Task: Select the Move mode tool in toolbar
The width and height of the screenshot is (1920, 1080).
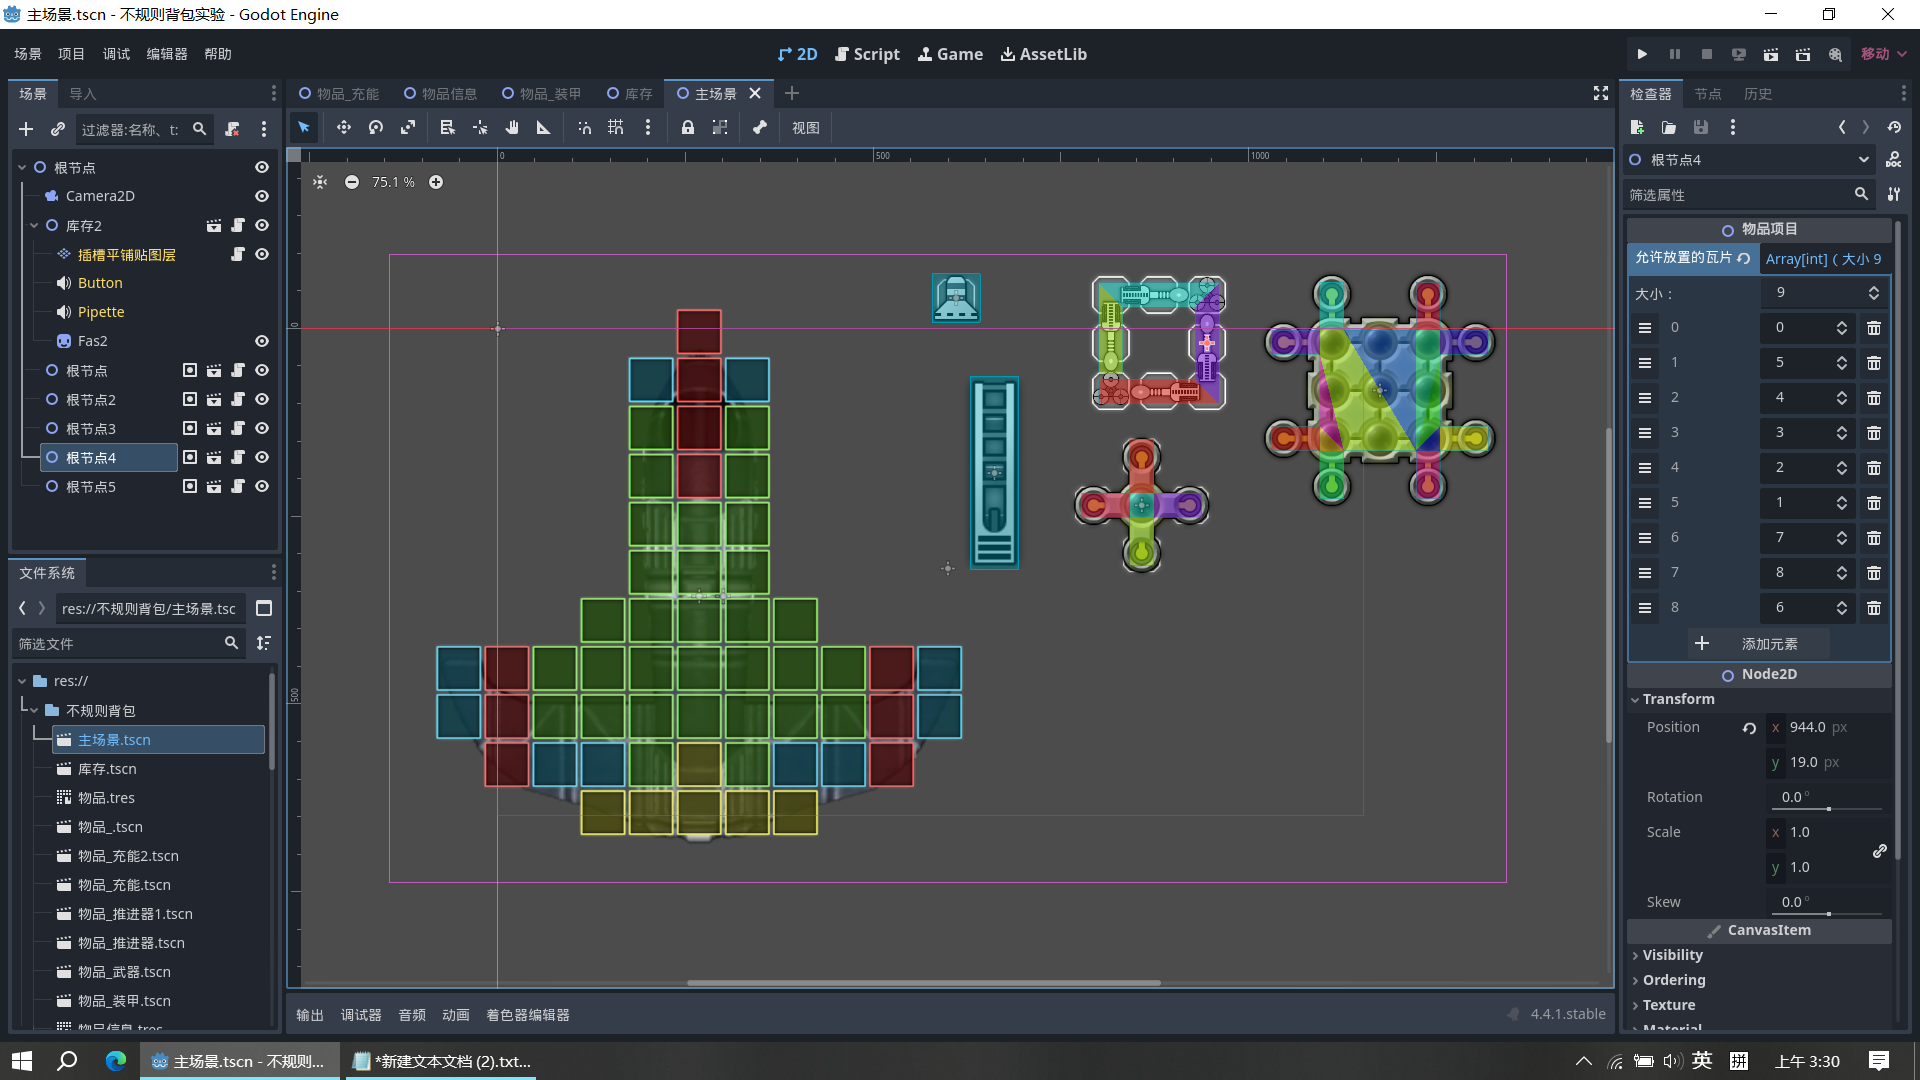Action: click(343, 127)
